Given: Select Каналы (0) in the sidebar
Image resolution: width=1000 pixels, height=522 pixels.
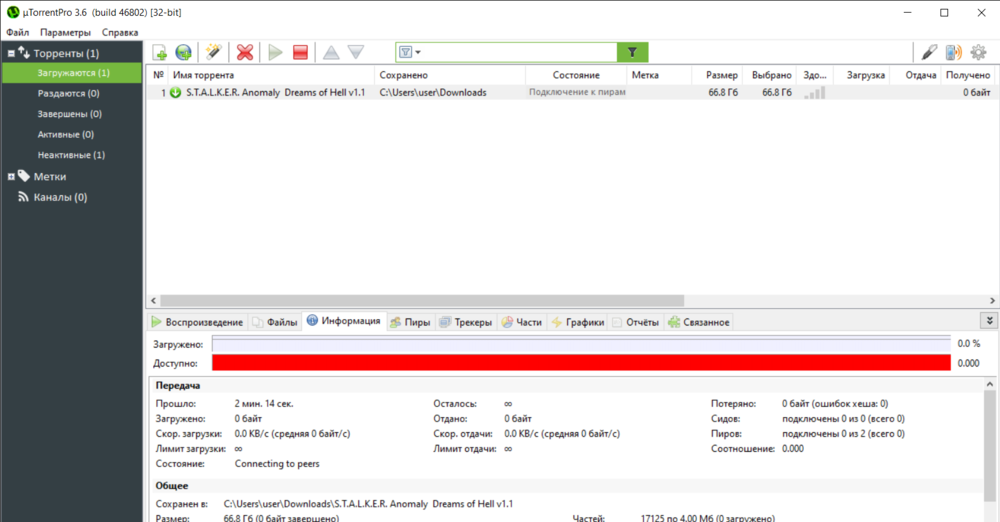Looking at the screenshot, I should pos(60,197).
